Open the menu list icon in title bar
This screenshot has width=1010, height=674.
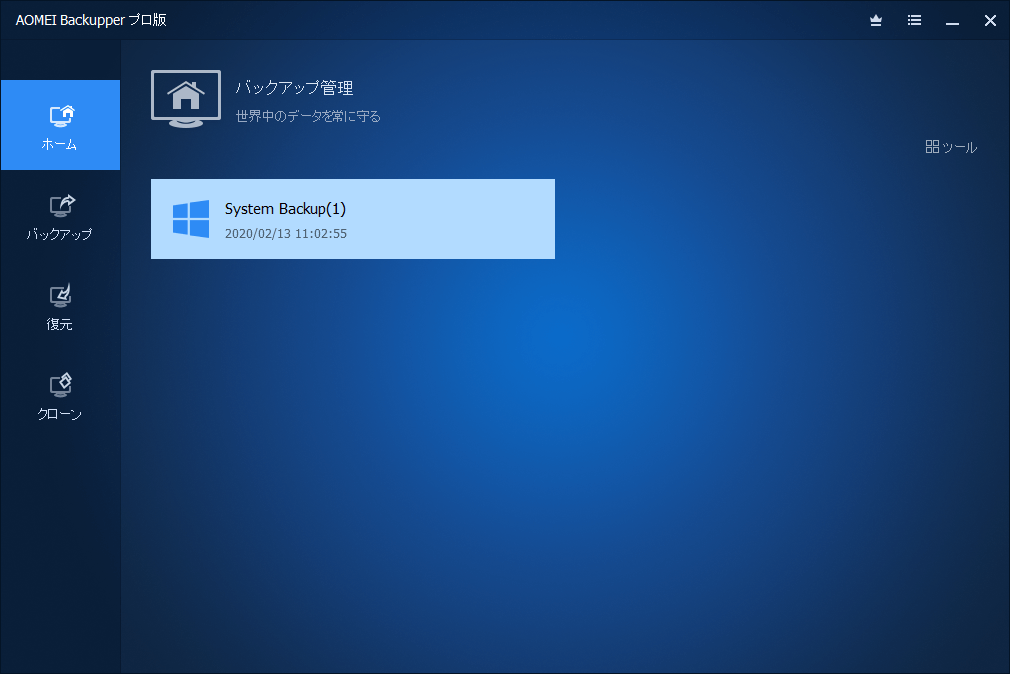click(x=913, y=20)
